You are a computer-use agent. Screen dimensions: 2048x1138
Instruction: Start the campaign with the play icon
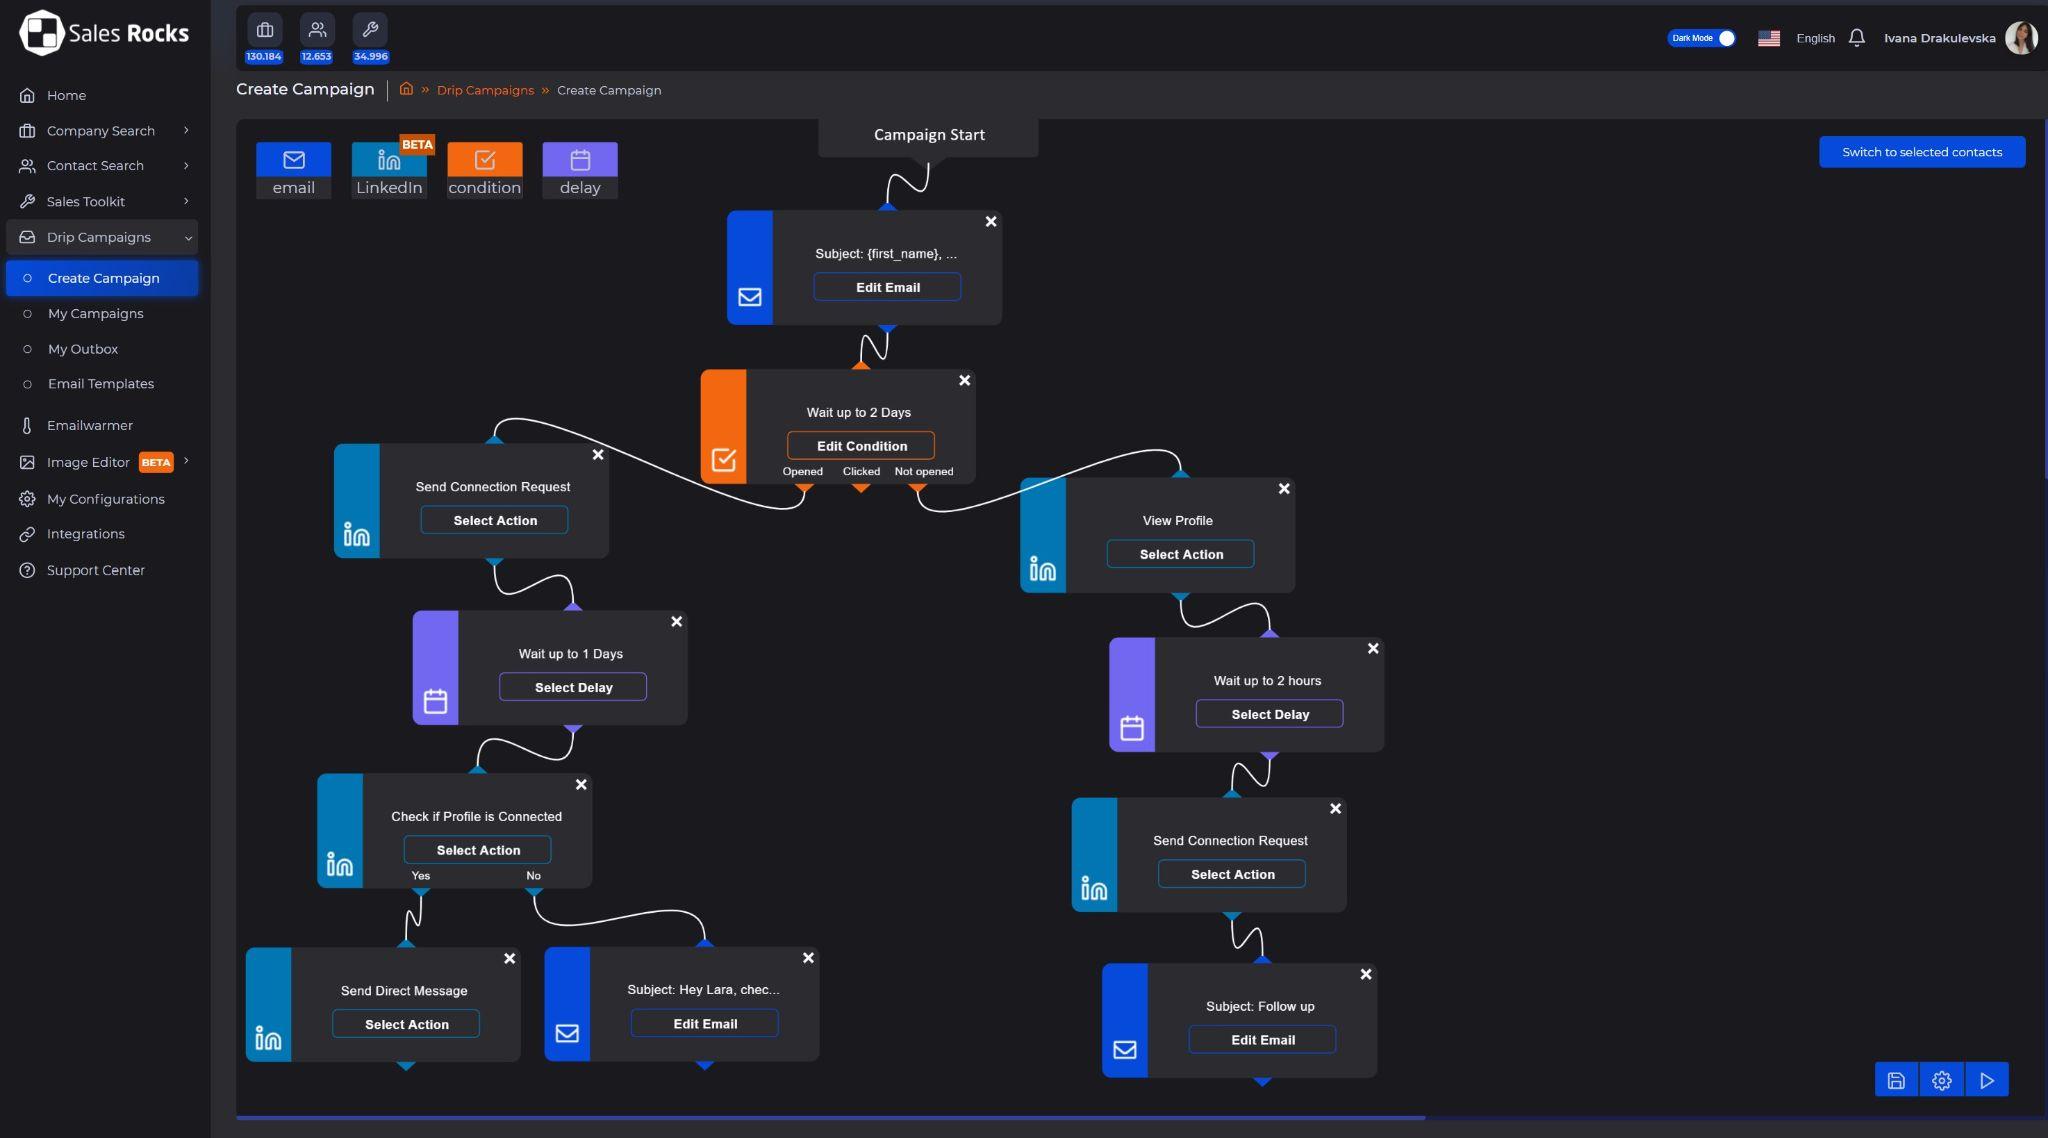coord(1987,1080)
